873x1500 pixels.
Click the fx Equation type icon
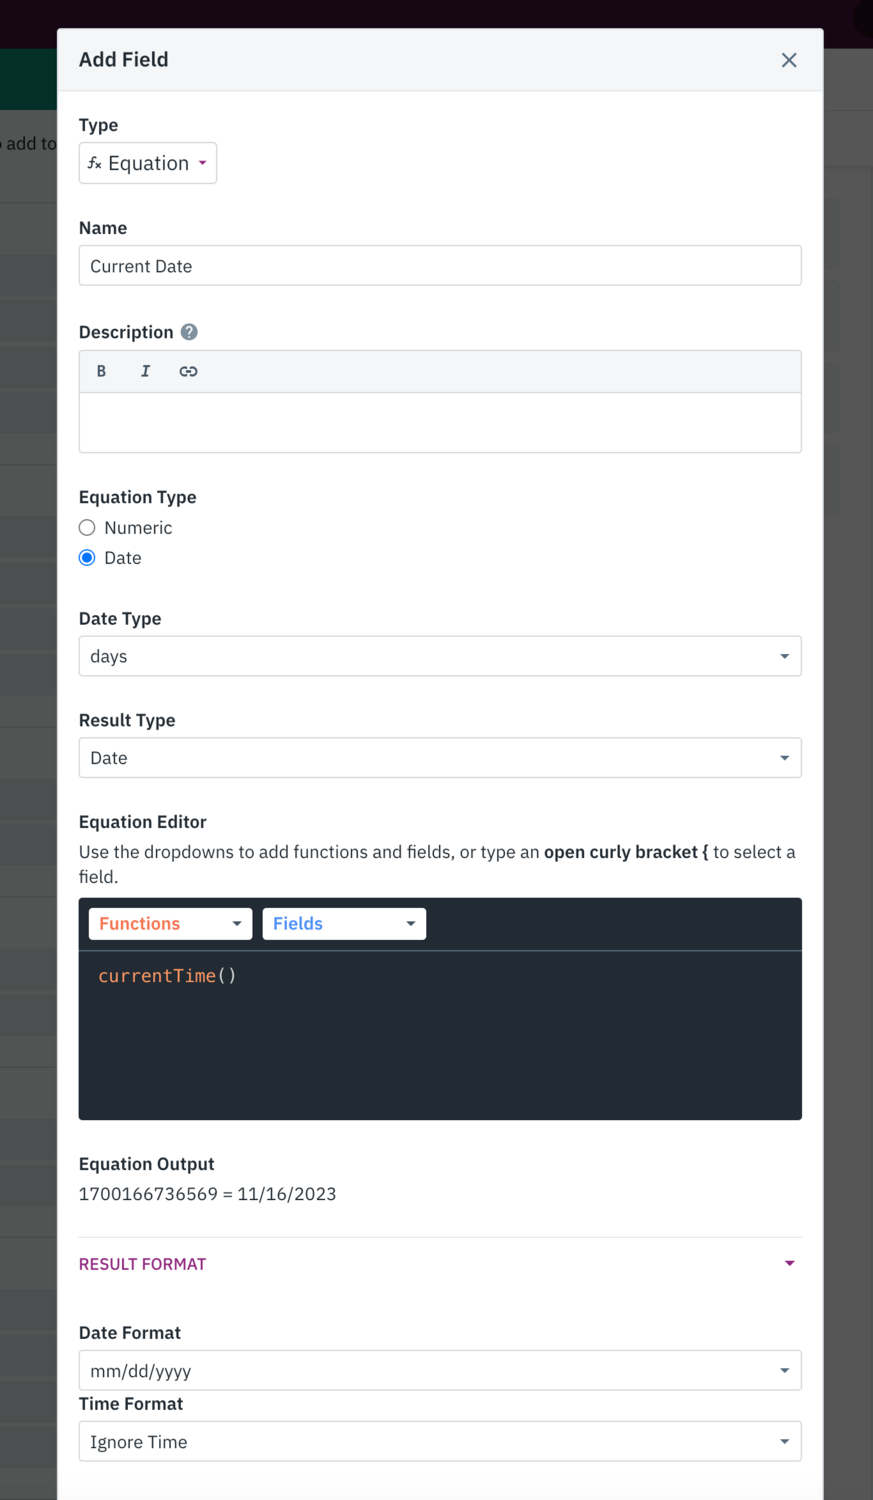click(95, 163)
